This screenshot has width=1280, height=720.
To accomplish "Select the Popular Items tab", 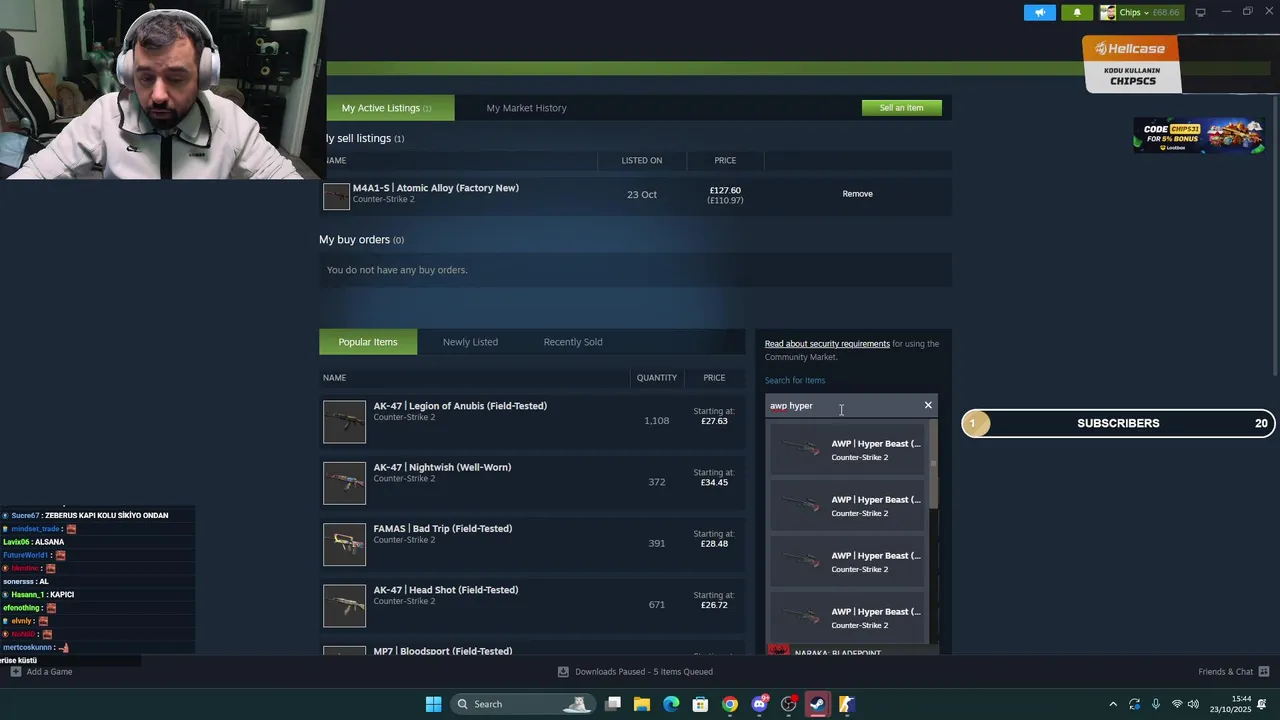I will (x=368, y=342).
